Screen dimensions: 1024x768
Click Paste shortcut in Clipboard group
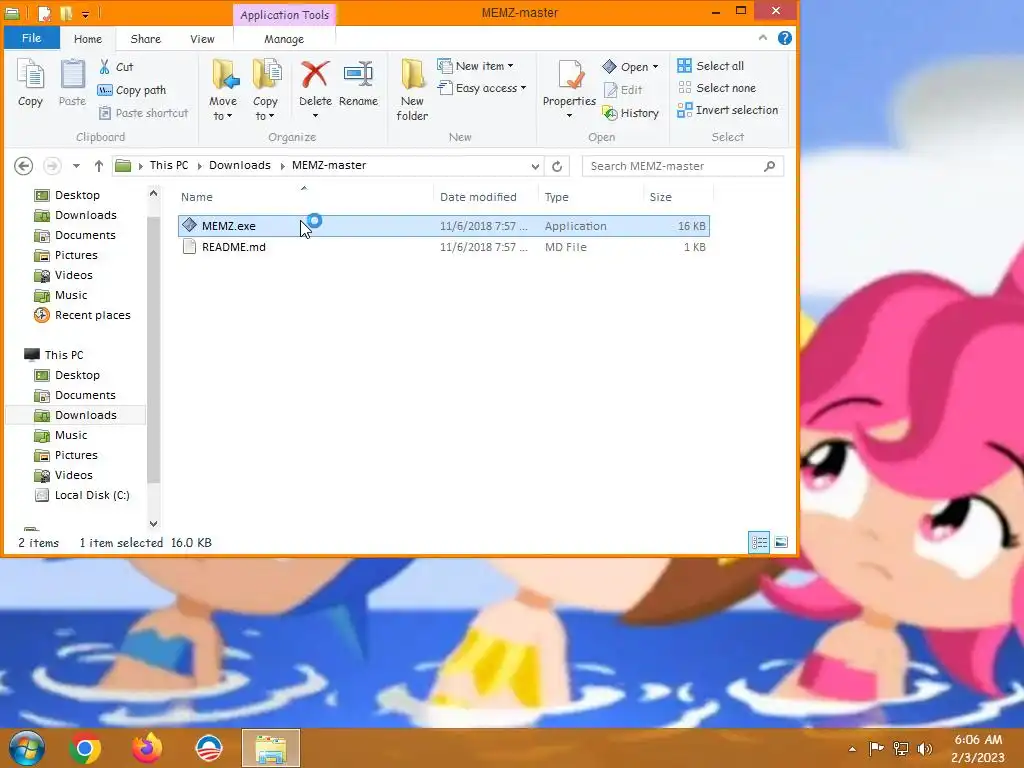coord(144,113)
